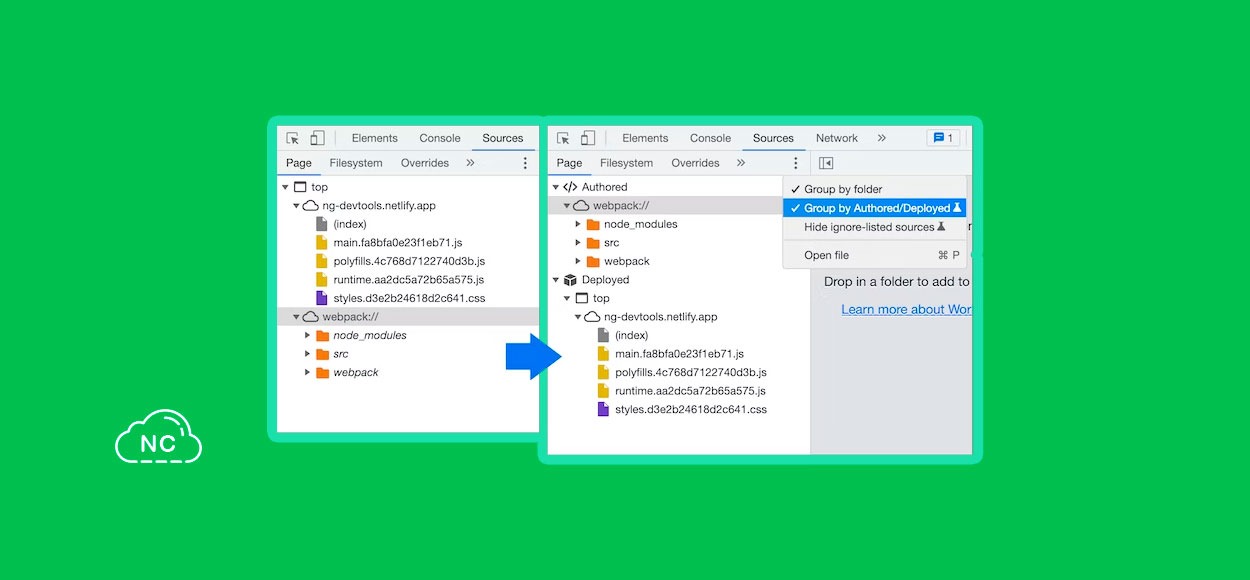Open three-dot menu in right panel navigator
The height and width of the screenshot is (580, 1250).
796,163
